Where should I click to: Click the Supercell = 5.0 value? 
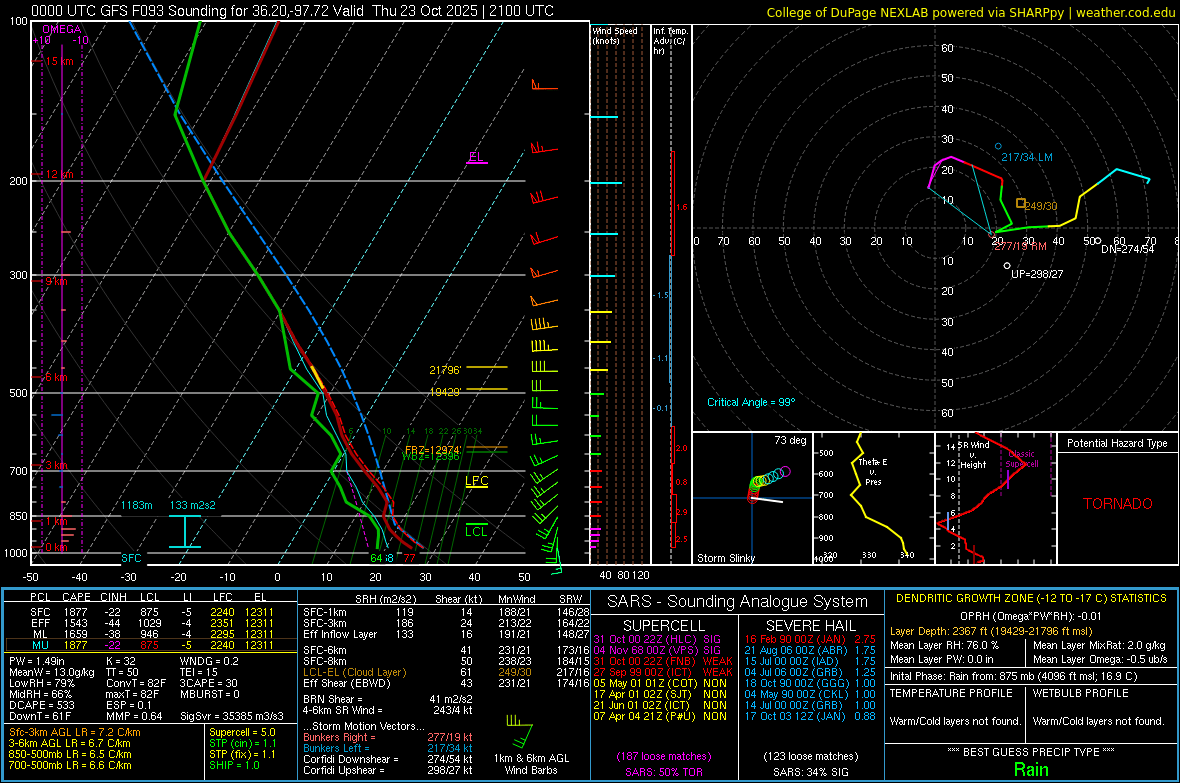tap(242, 732)
